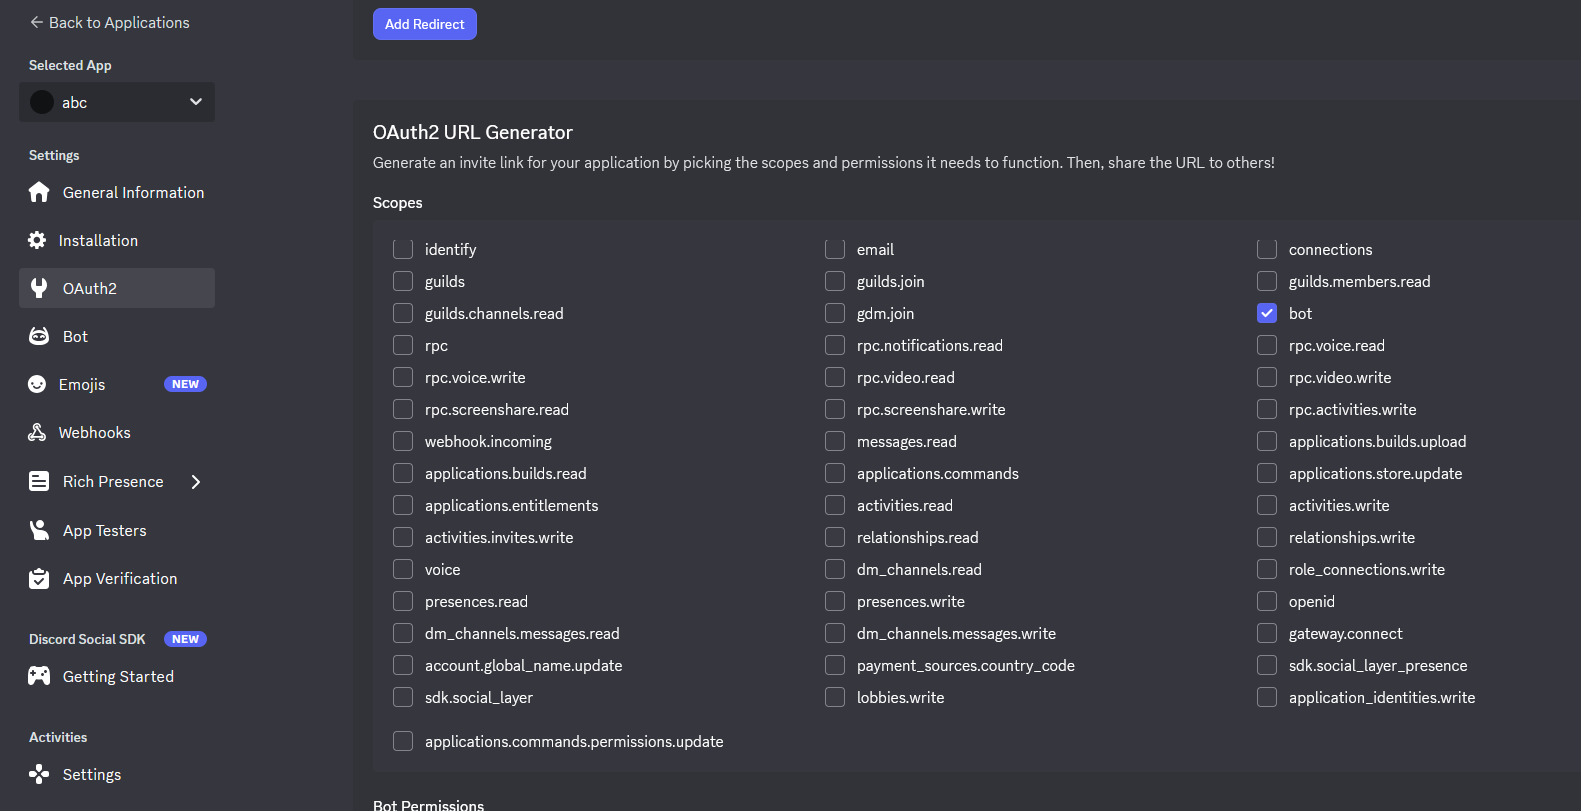Viewport: 1581px width, 811px height.
Task: Click the Webhooks icon in the sidebar
Action: tap(37, 432)
